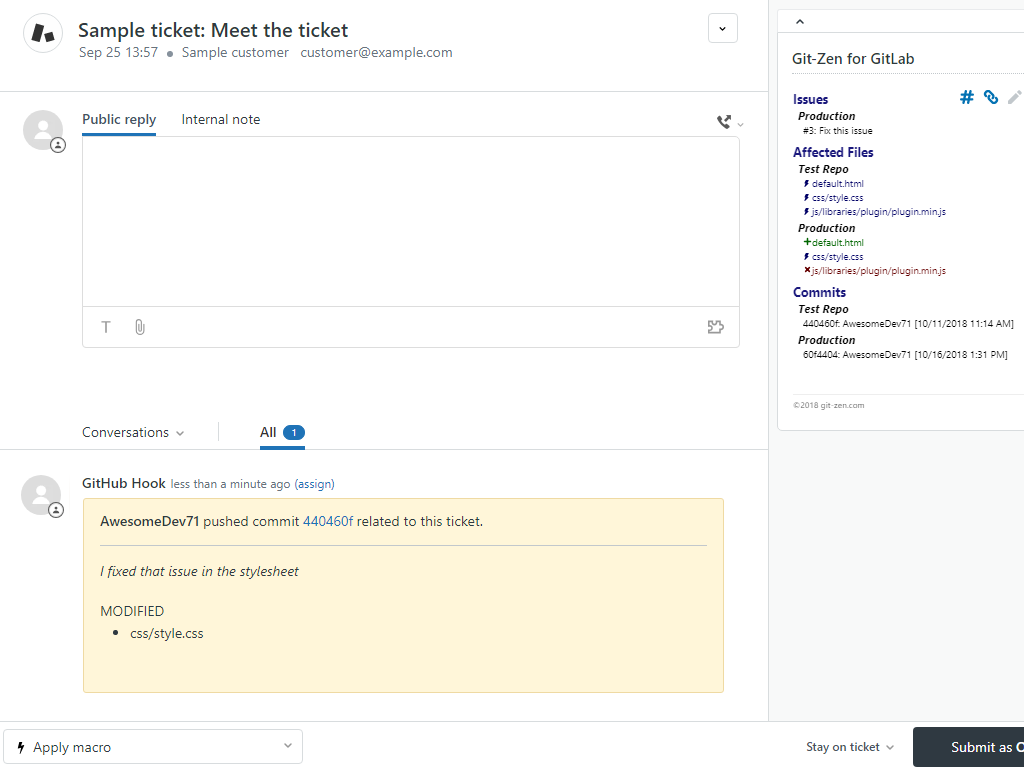
Task: Switch to the Internal note tab
Action: coord(220,119)
